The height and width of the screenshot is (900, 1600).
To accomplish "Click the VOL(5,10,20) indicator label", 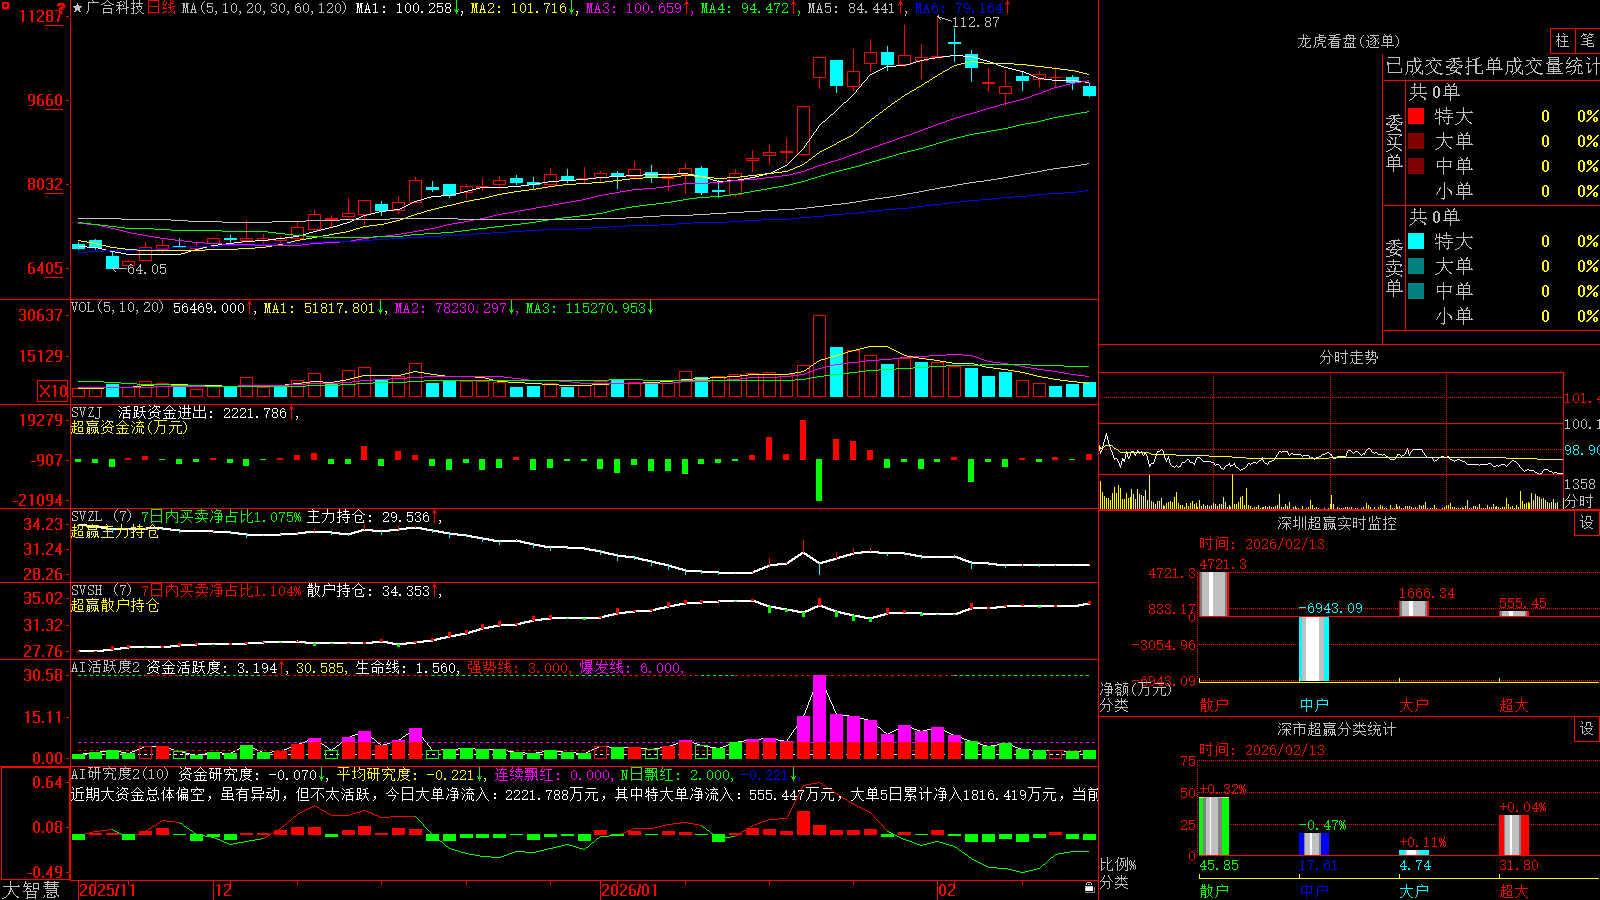I will (117, 307).
